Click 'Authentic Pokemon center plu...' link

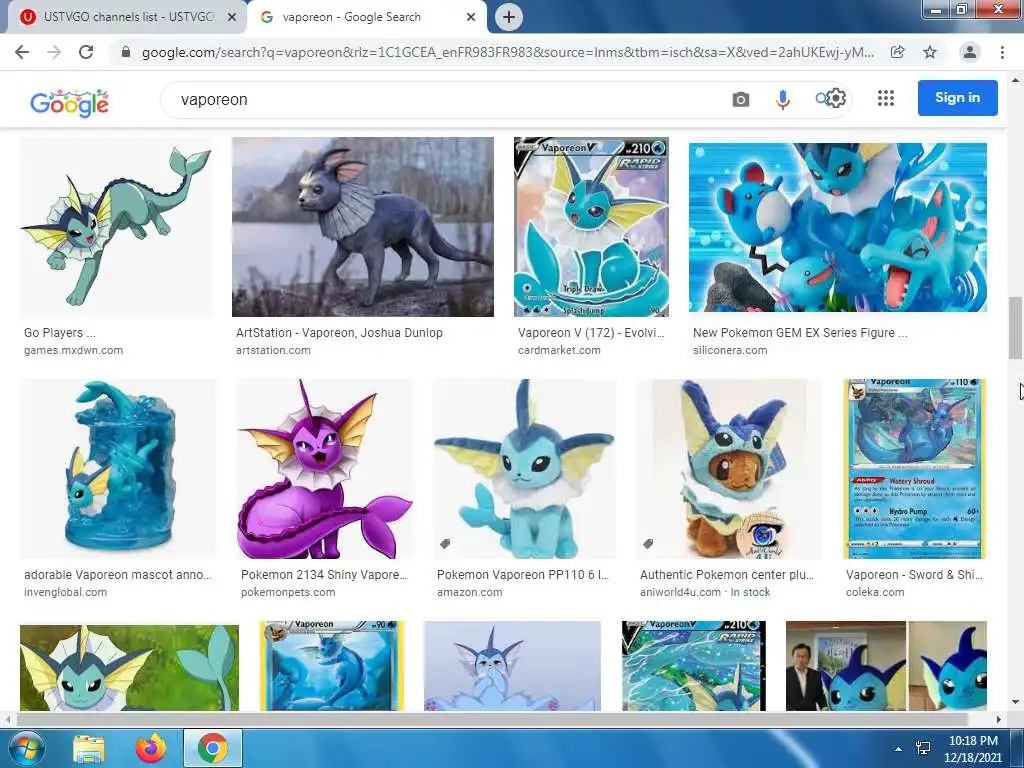727,575
